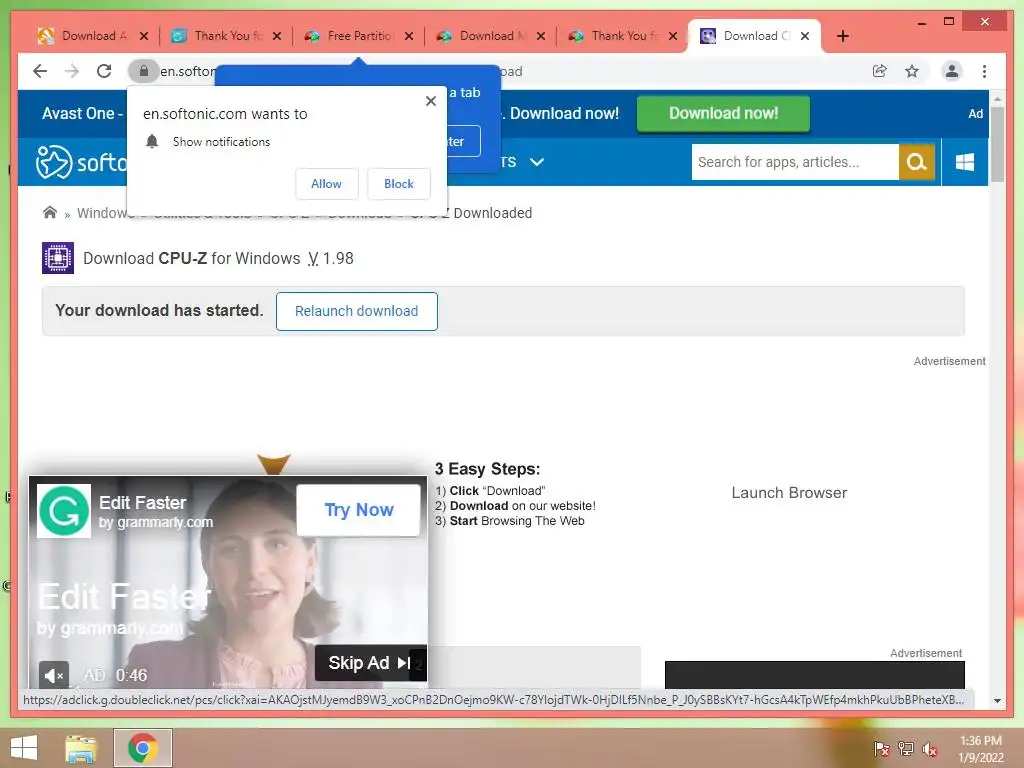Click the lock icon in address bar

144,71
